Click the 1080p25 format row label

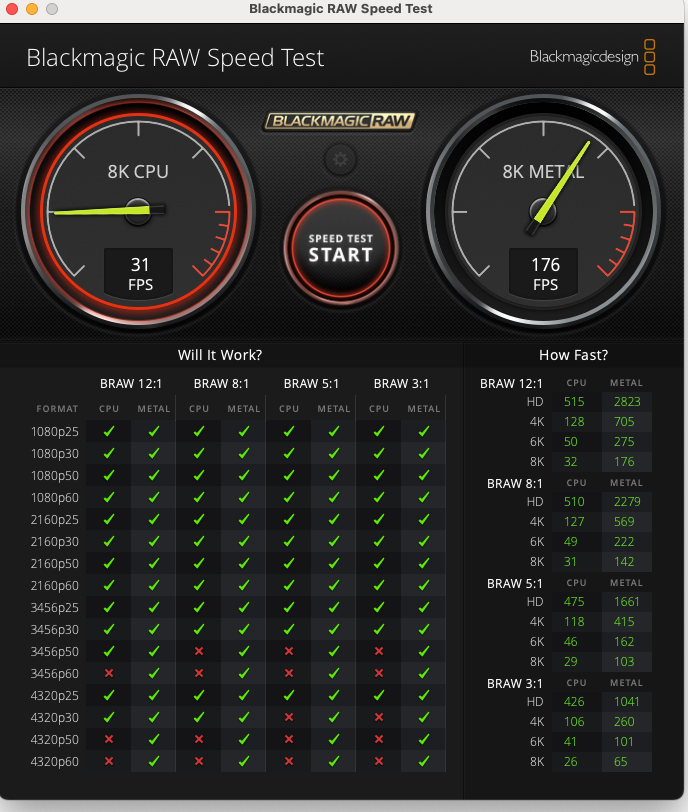pos(55,431)
